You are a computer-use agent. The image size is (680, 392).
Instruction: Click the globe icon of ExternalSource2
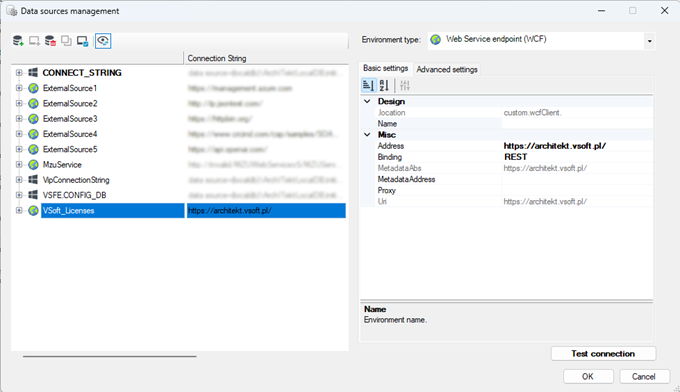click(33, 104)
